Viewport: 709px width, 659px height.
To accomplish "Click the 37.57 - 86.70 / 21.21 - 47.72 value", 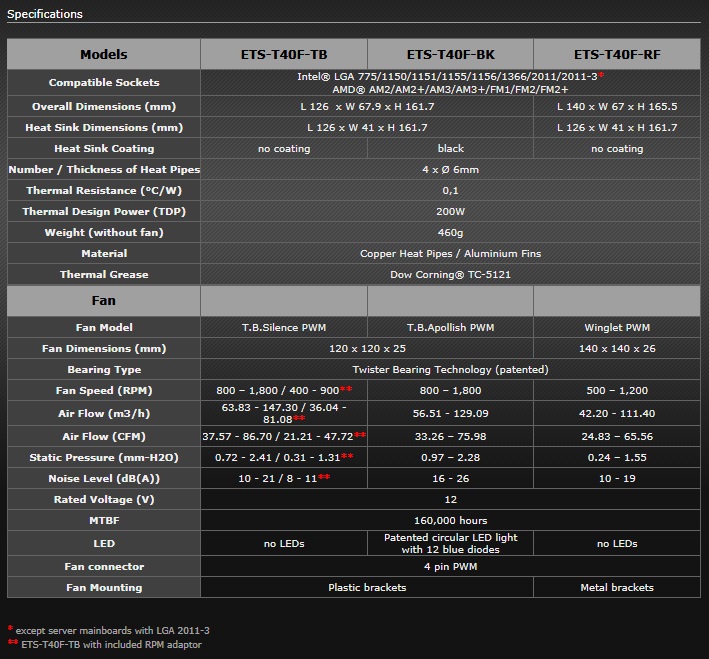I will pyautogui.click(x=284, y=436).
